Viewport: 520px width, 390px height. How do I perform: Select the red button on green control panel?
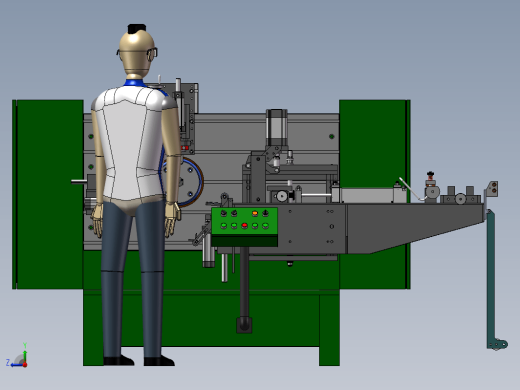pyautogui.click(x=244, y=226)
